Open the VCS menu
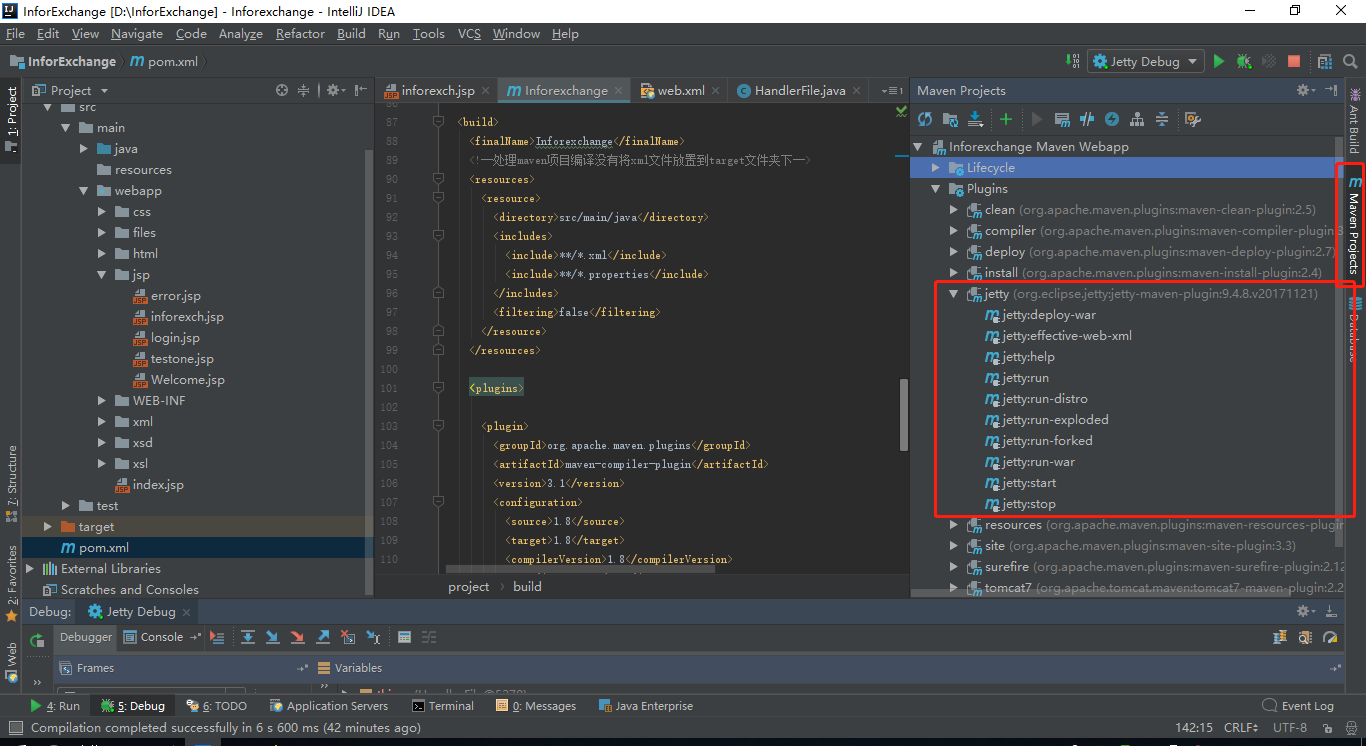The image size is (1366, 746). pos(469,33)
